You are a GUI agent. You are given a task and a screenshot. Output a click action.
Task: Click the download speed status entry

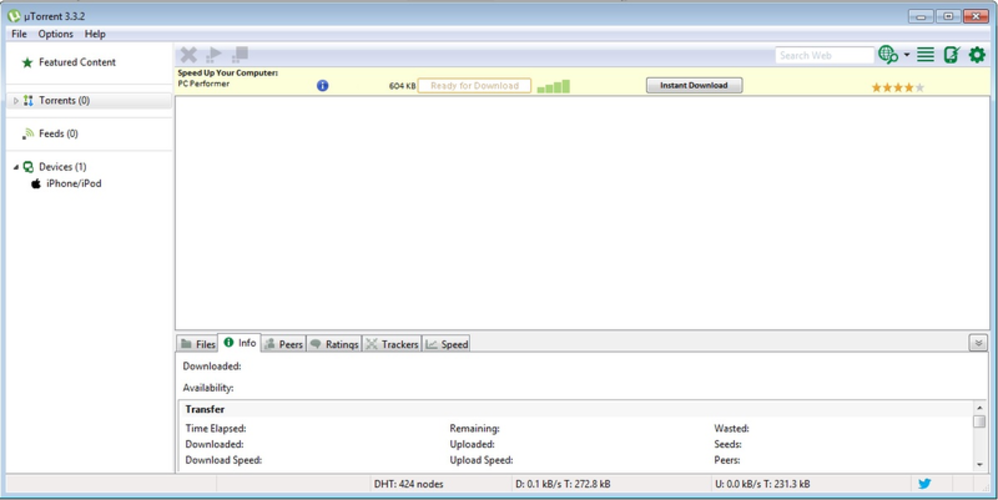[x=563, y=484]
